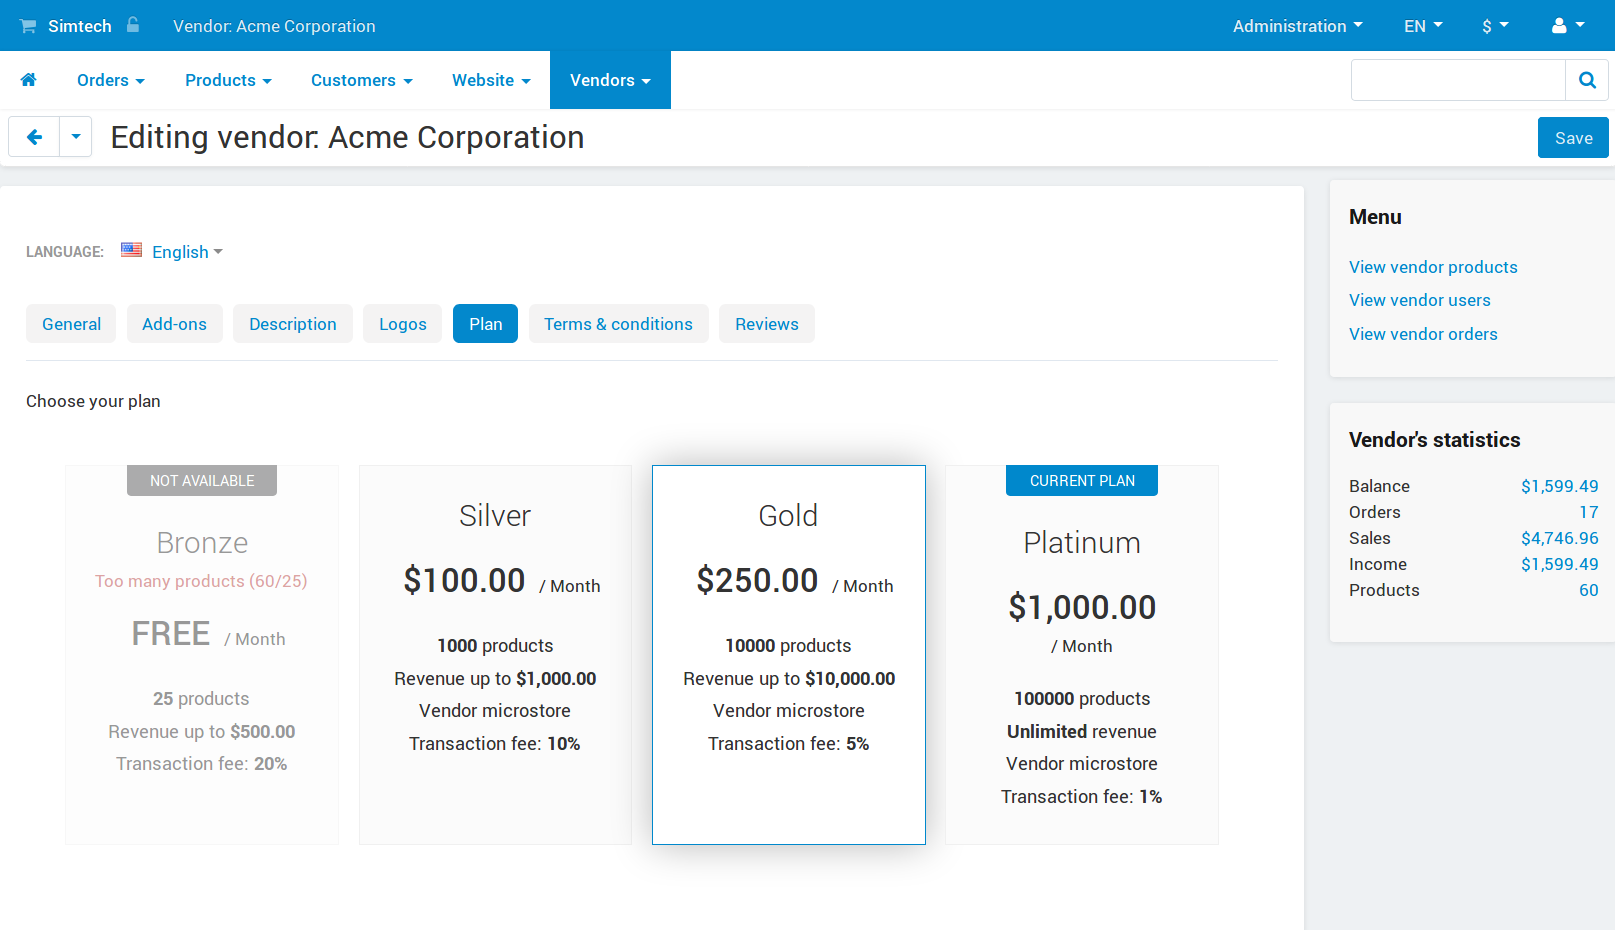Open the $ currency dropdown
The image size is (1615, 930).
tap(1495, 26)
